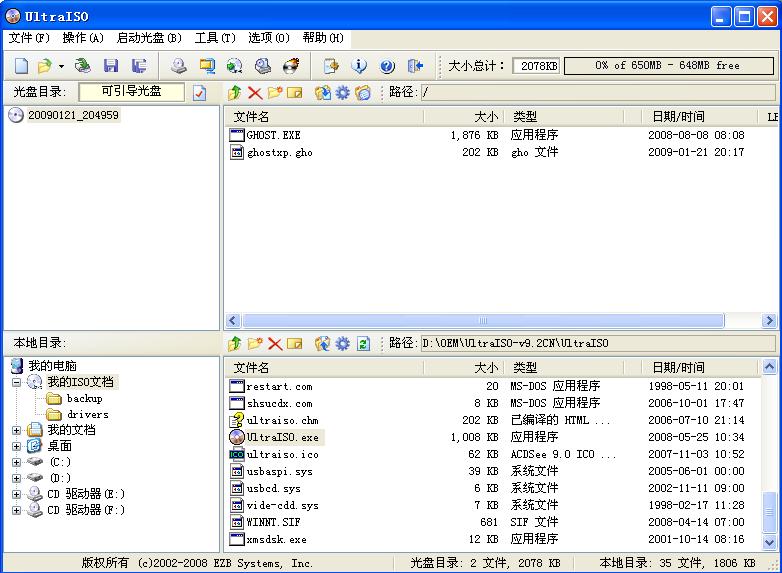
Task: Sort disc files by 文件名 column
Action: [x=324, y=117]
